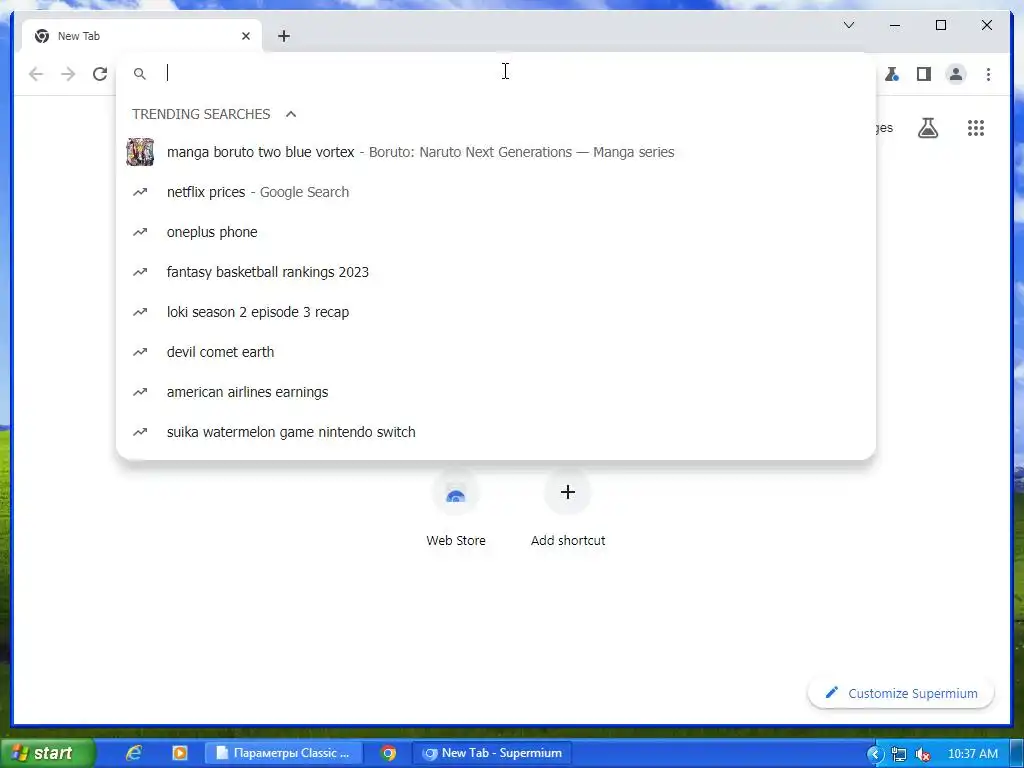Choose american airlines earnings suggestion
Image resolution: width=1024 pixels, height=768 pixels.
[x=496, y=392]
